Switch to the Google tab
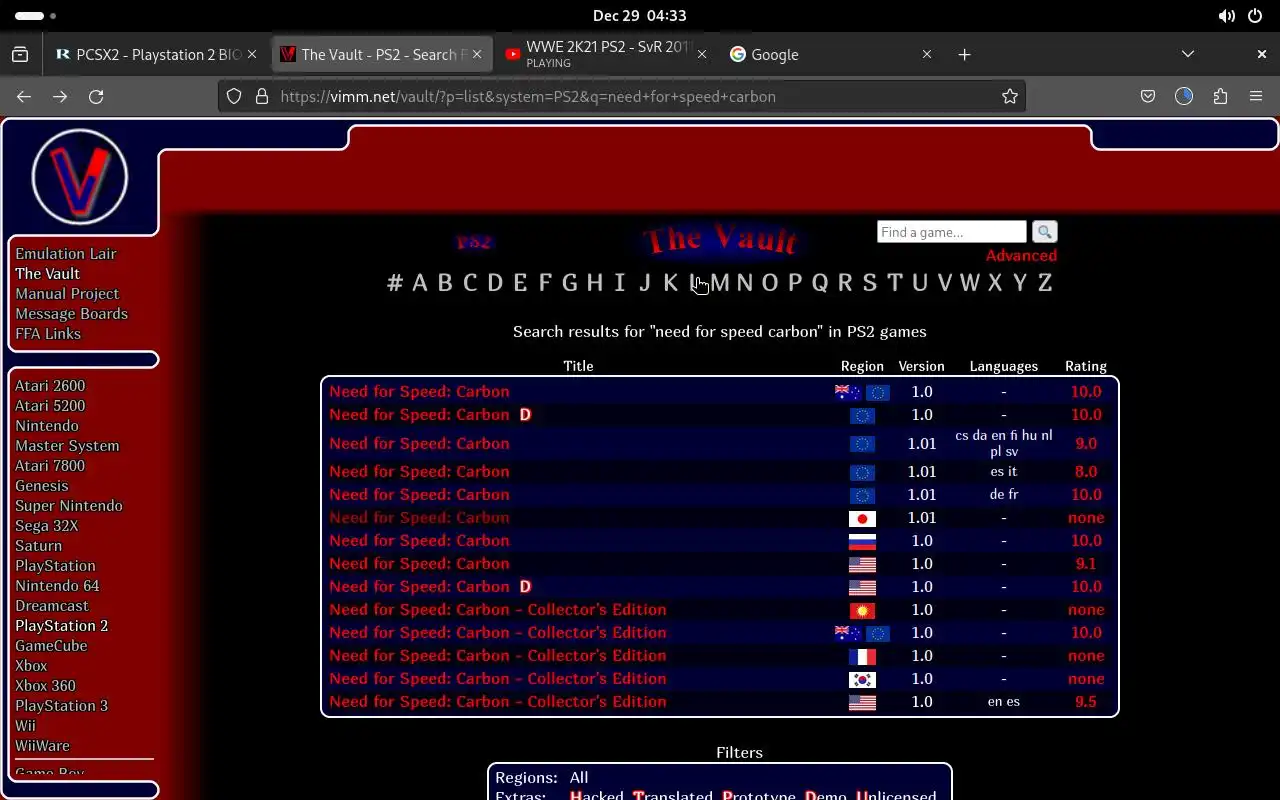 point(830,54)
